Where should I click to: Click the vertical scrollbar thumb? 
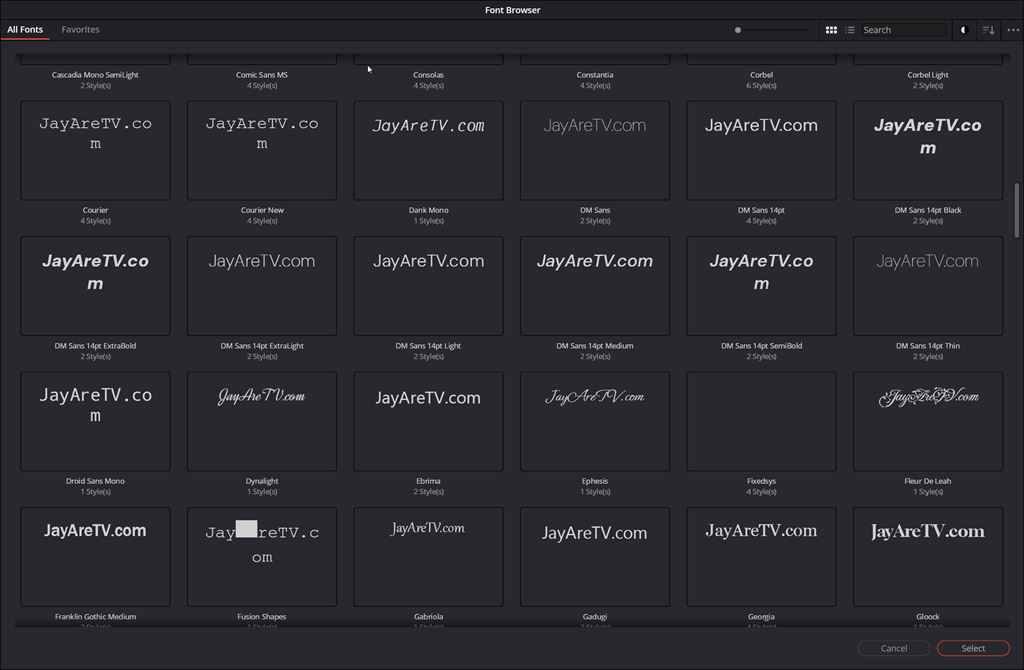click(x=1017, y=210)
